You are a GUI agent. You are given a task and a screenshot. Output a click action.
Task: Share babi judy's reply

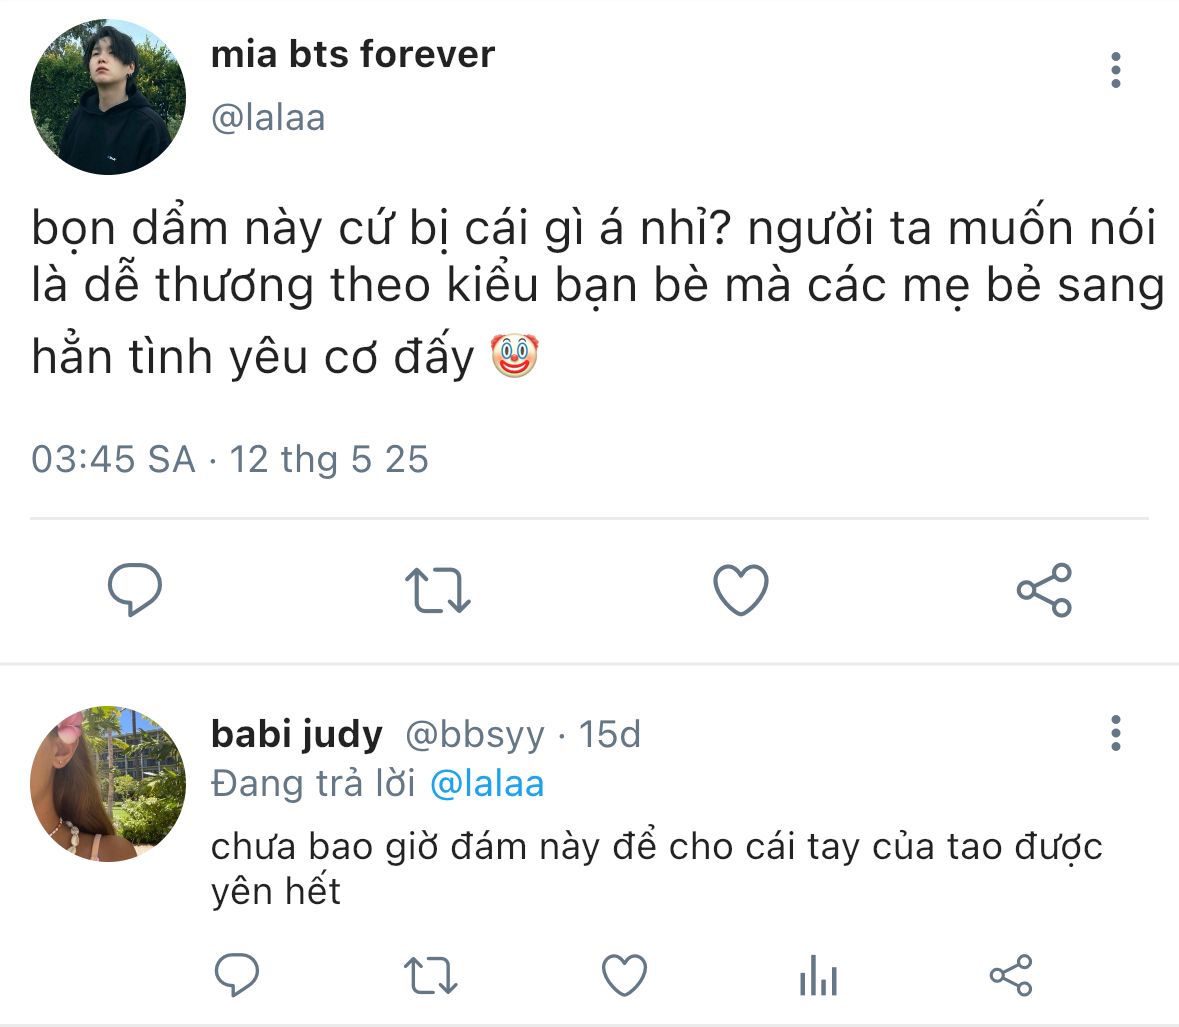pos(1011,975)
